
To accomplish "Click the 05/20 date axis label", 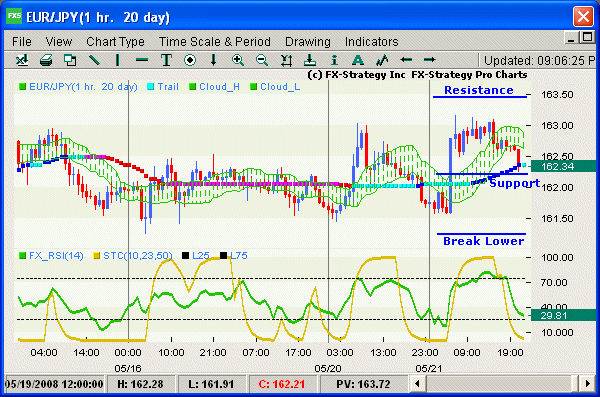I will point(328,368).
